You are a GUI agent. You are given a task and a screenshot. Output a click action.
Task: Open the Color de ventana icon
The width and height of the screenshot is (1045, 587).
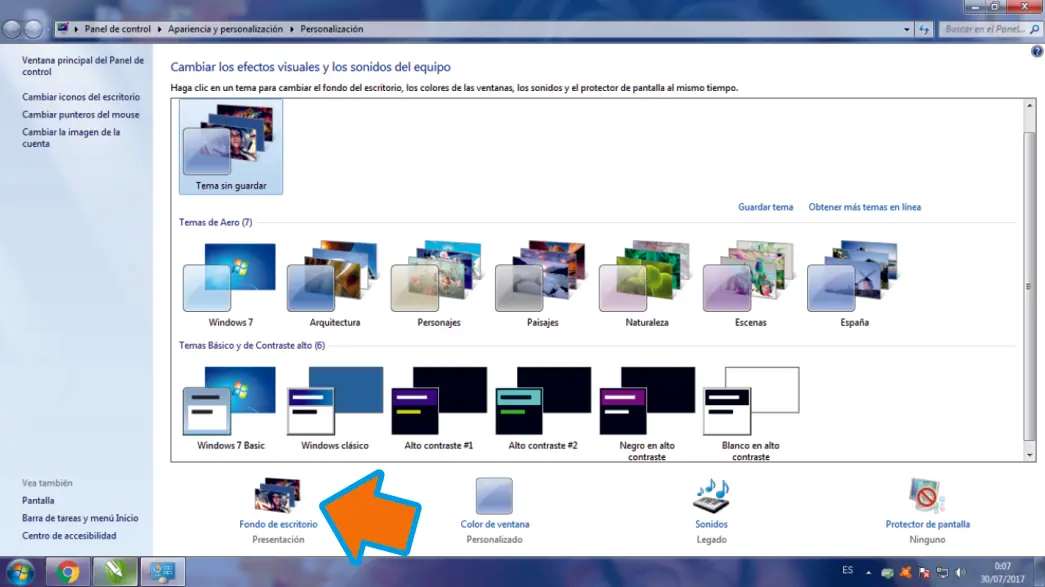click(x=494, y=496)
